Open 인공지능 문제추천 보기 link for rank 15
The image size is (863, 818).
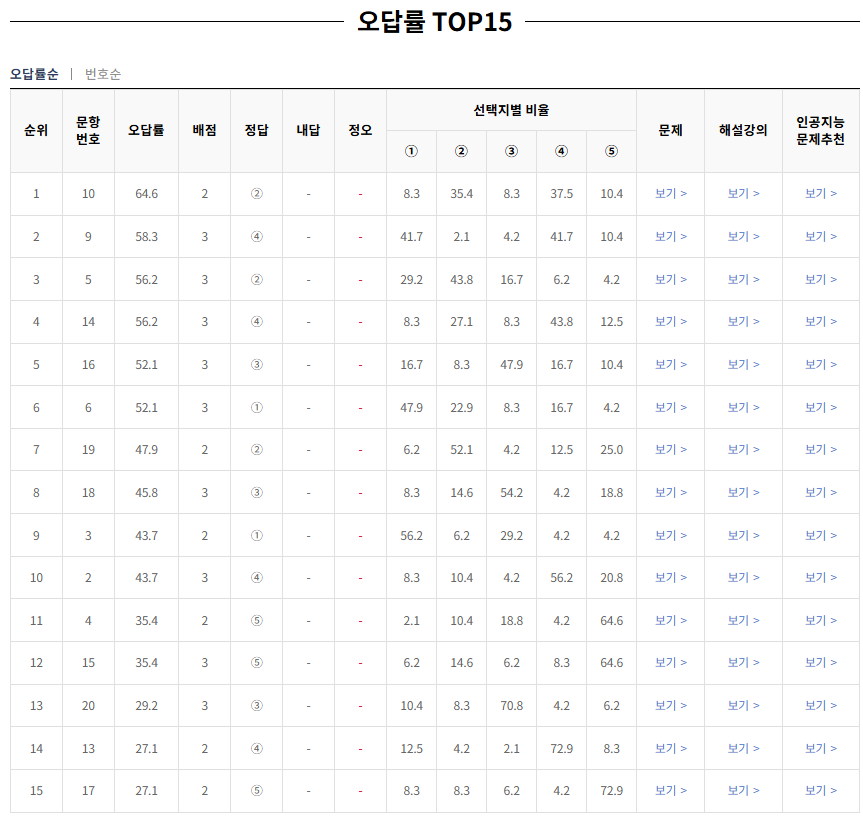pos(821,790)
